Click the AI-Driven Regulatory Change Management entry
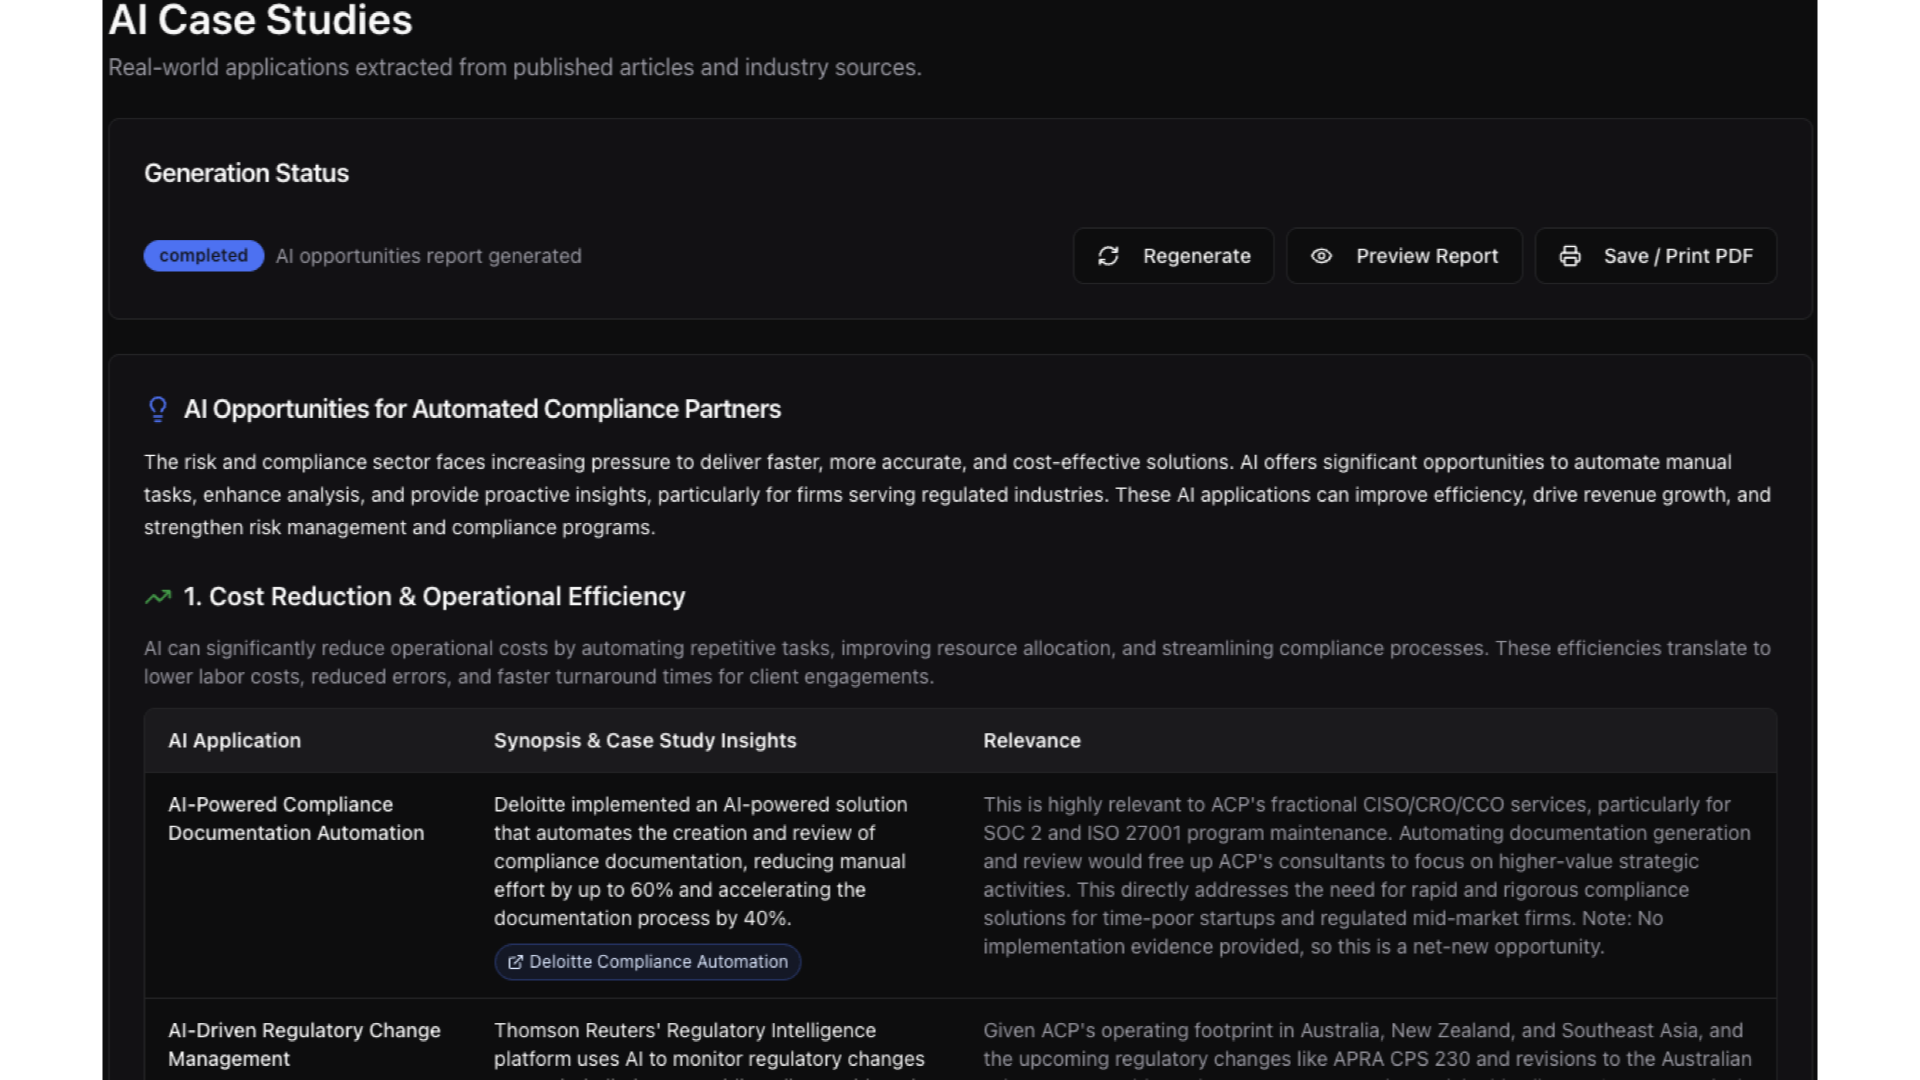1920x1080 pixels. coord(304,1044)
